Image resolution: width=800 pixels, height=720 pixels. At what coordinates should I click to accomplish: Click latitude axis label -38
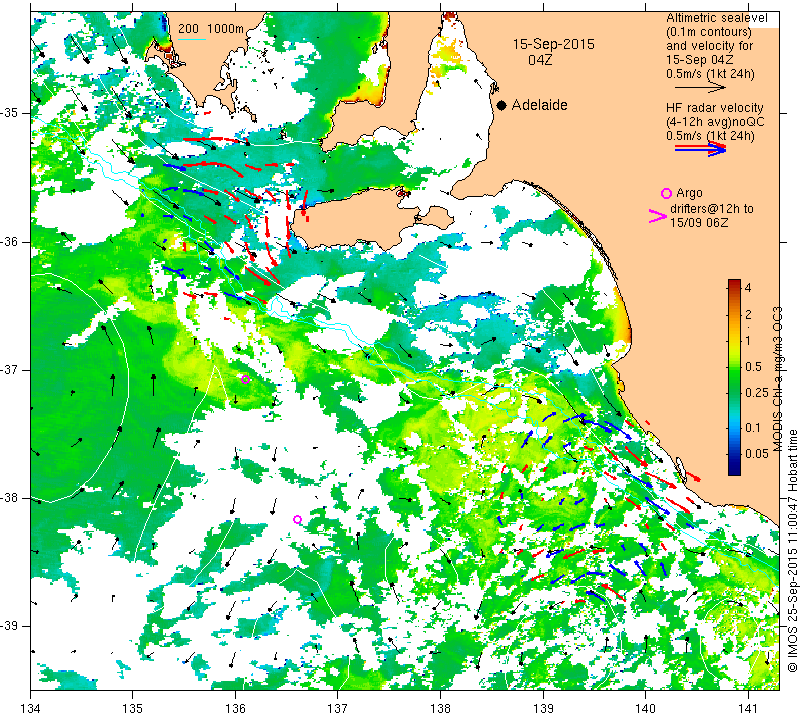(x=10, y=498)
